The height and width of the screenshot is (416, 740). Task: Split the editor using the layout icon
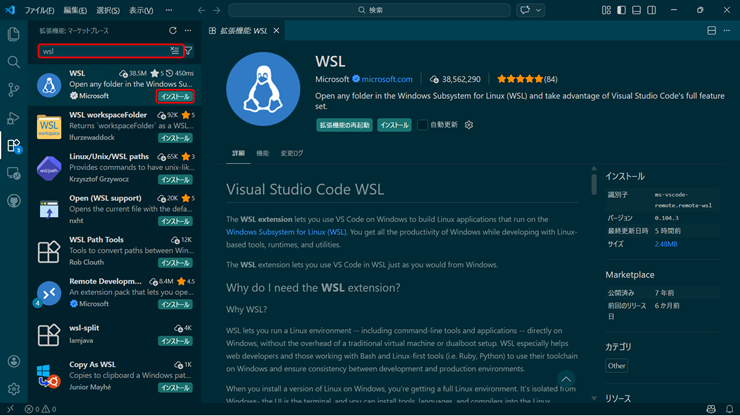tap(712, 31)
